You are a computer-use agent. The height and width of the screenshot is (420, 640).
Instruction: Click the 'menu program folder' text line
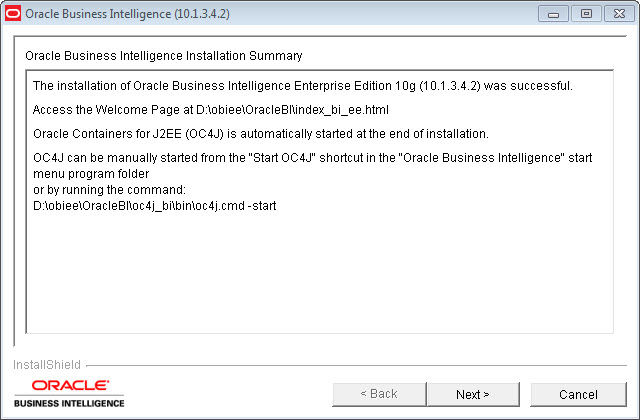pyautogui.click(x=91, y=174)
